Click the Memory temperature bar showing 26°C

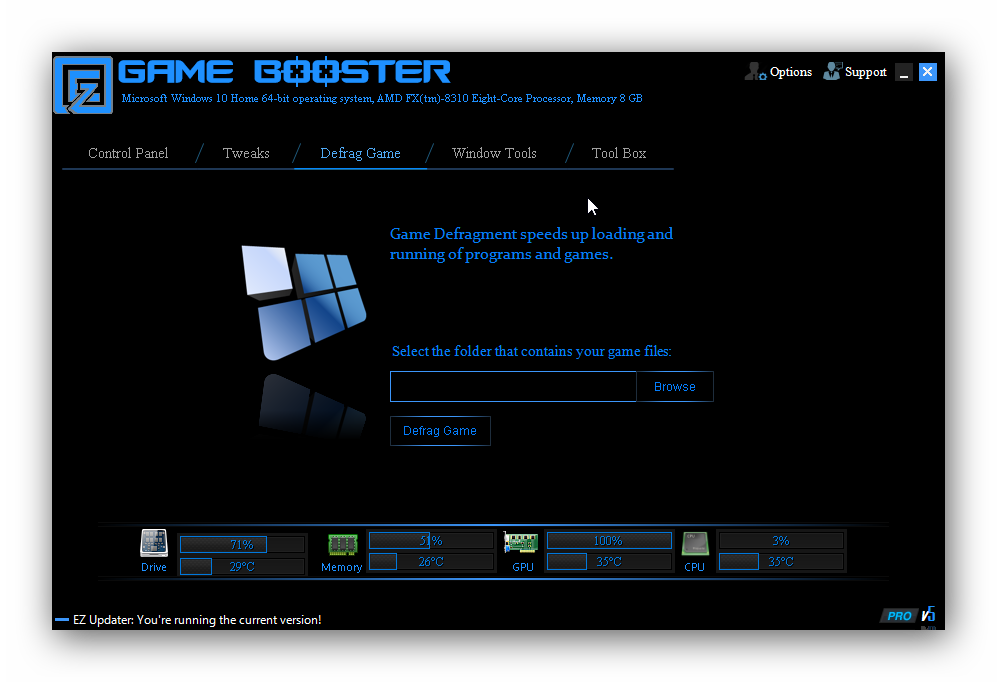[431, 562]
